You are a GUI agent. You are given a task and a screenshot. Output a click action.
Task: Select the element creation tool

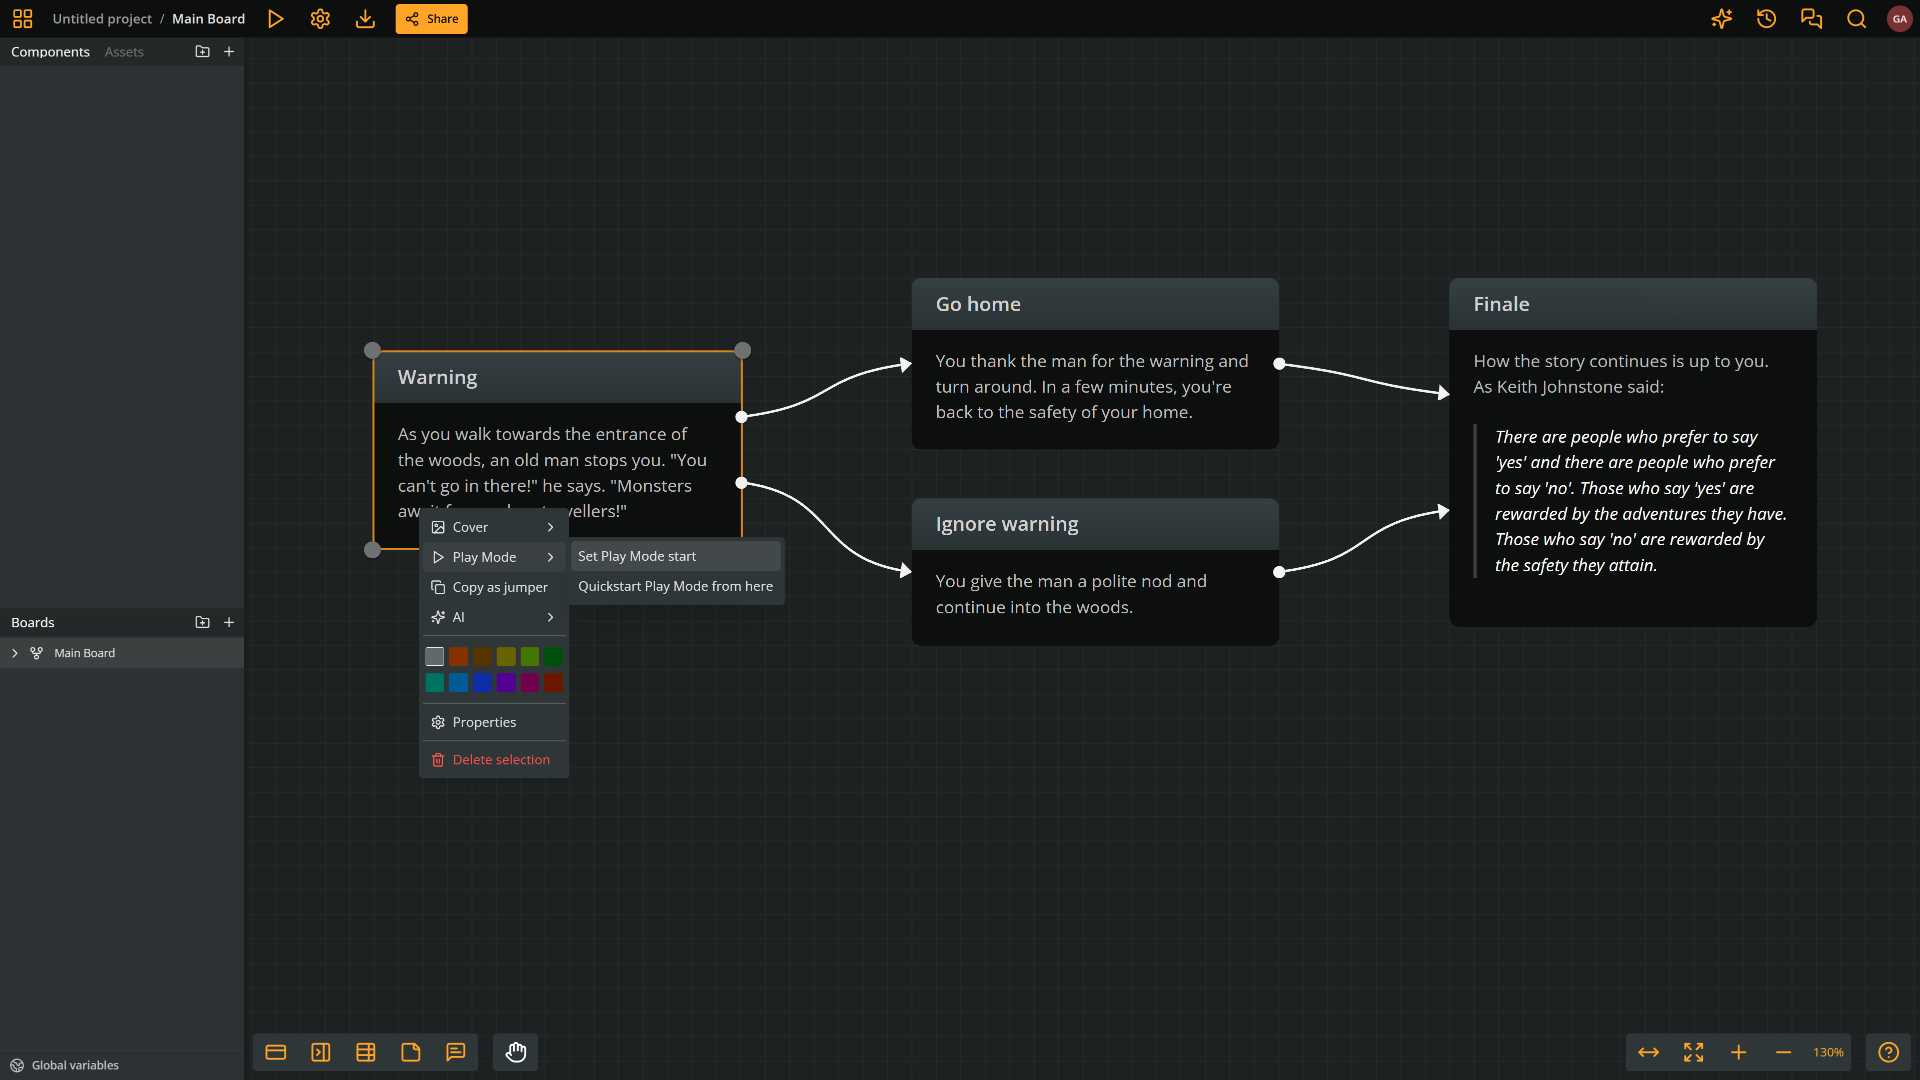coord(276,1052)
